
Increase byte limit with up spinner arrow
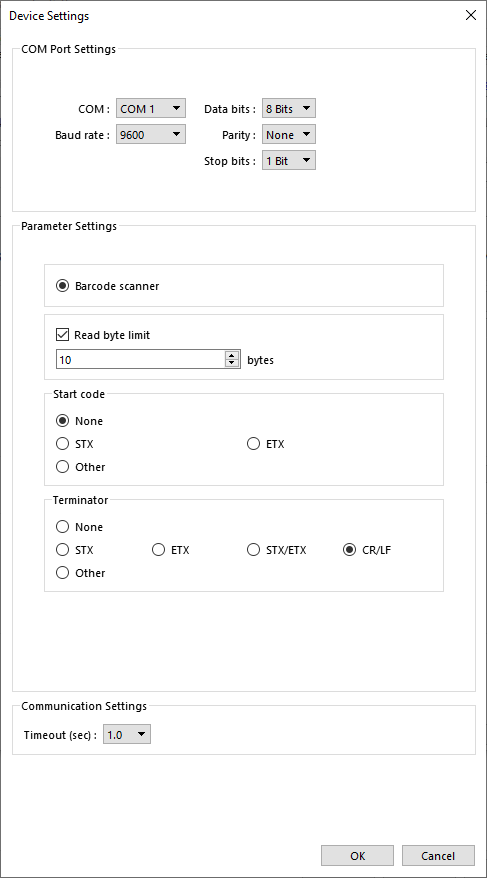click(232, 355)
